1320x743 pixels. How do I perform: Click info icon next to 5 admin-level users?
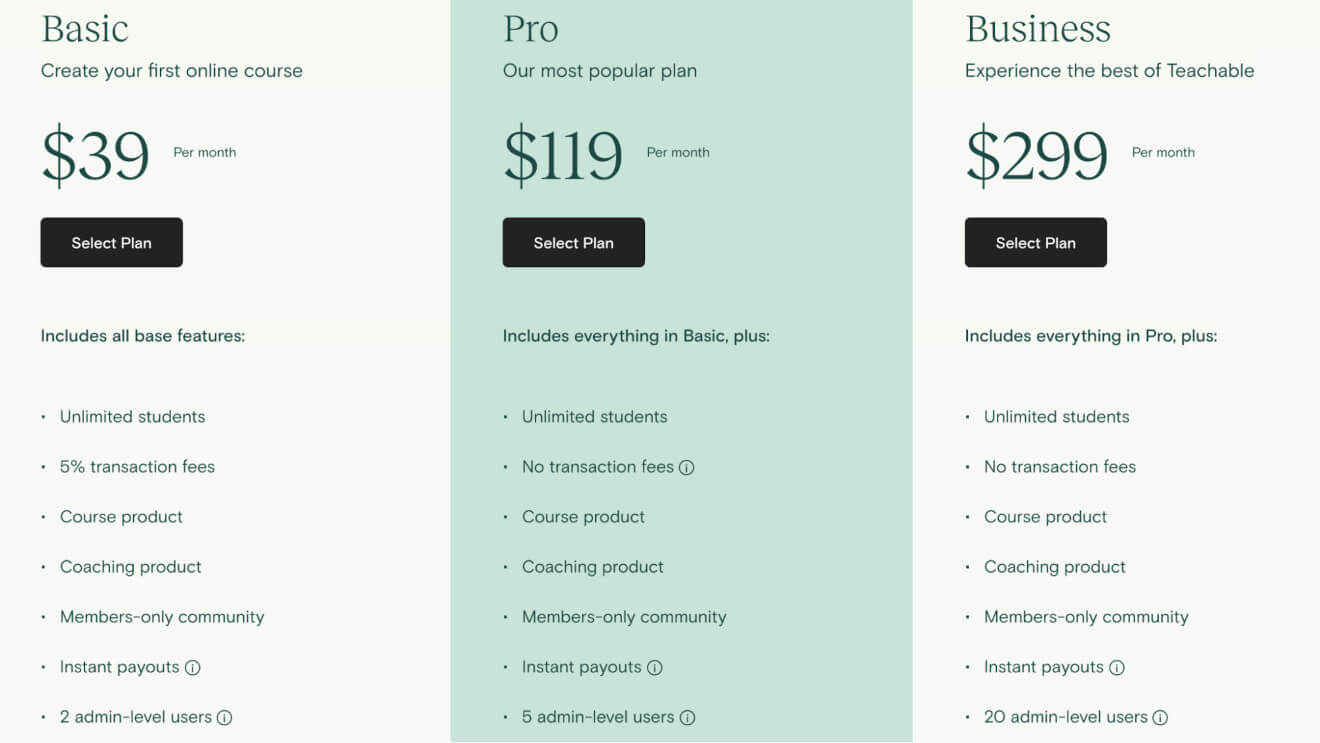coord(687,717)
